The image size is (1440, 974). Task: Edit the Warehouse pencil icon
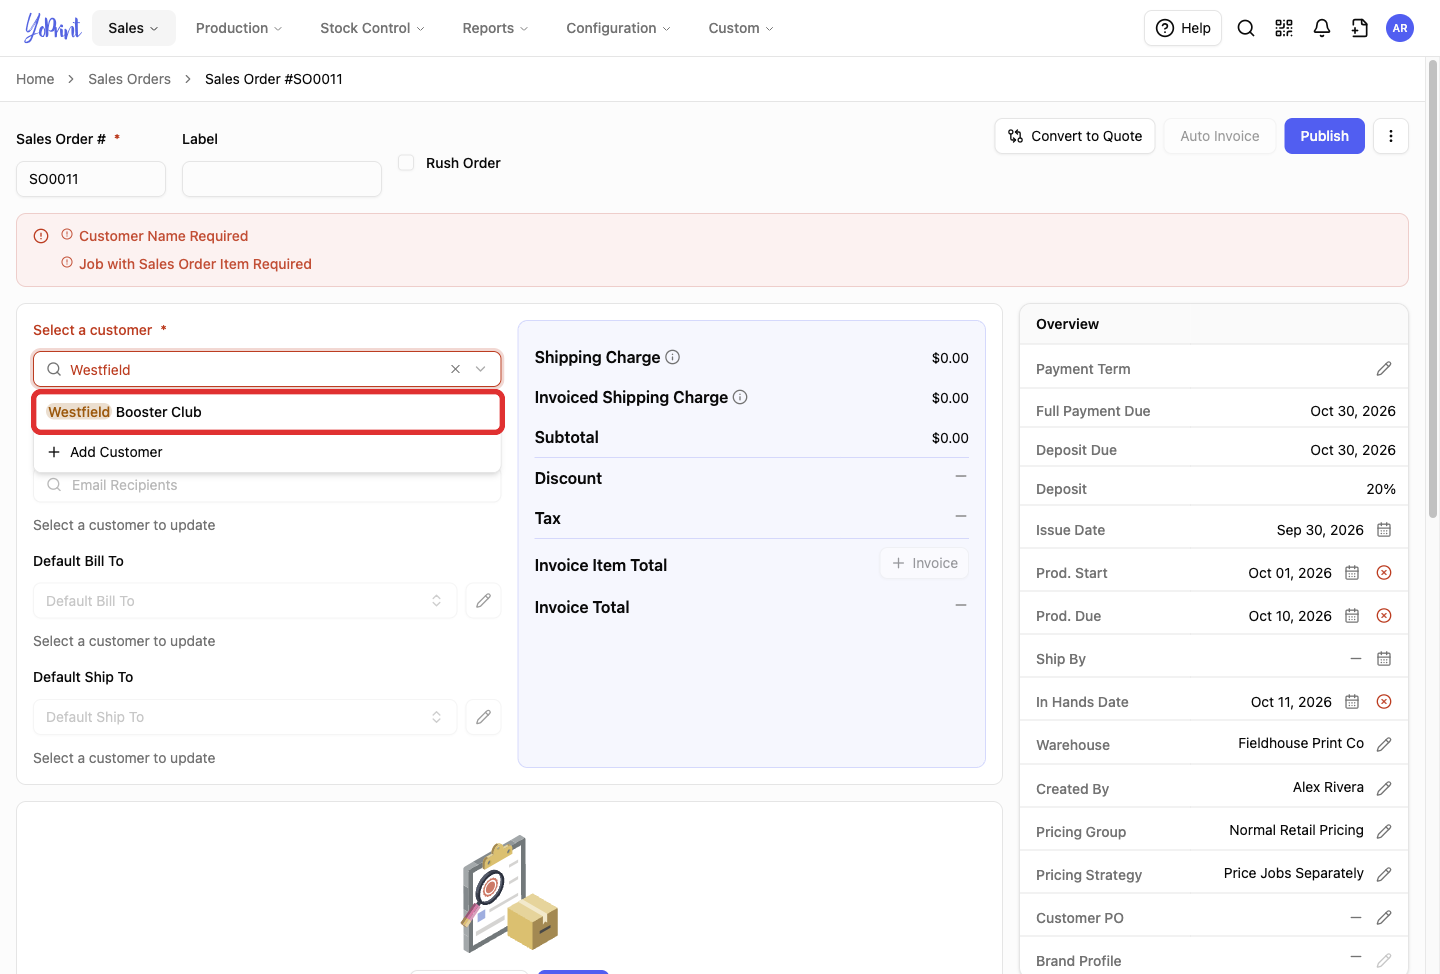(x=1384, y=745)
